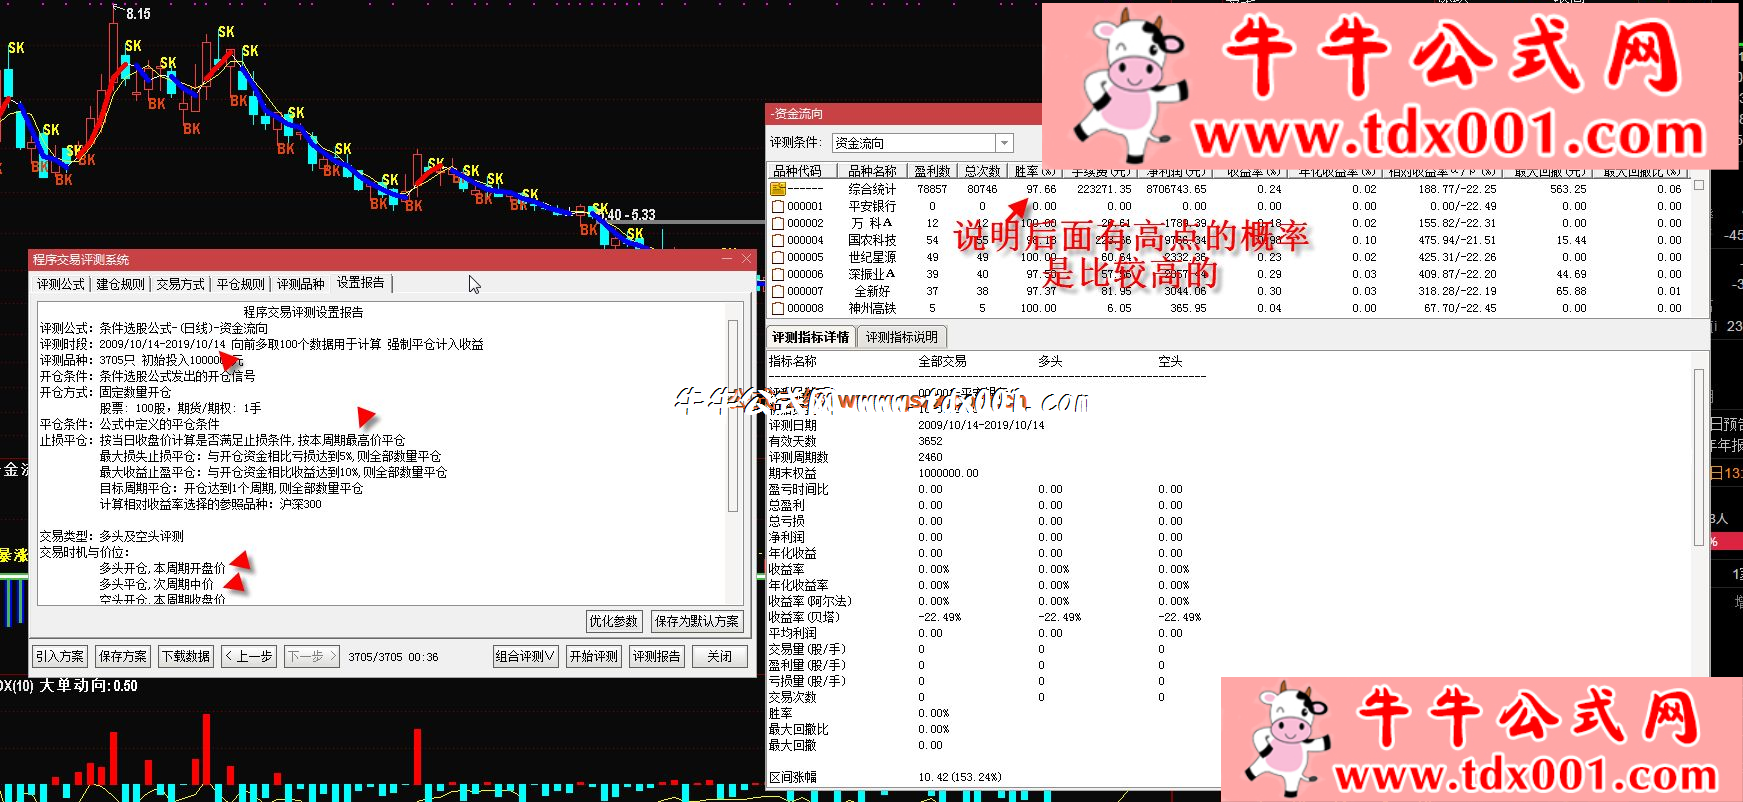Click 保存为默认方案 button

point(697,621)
